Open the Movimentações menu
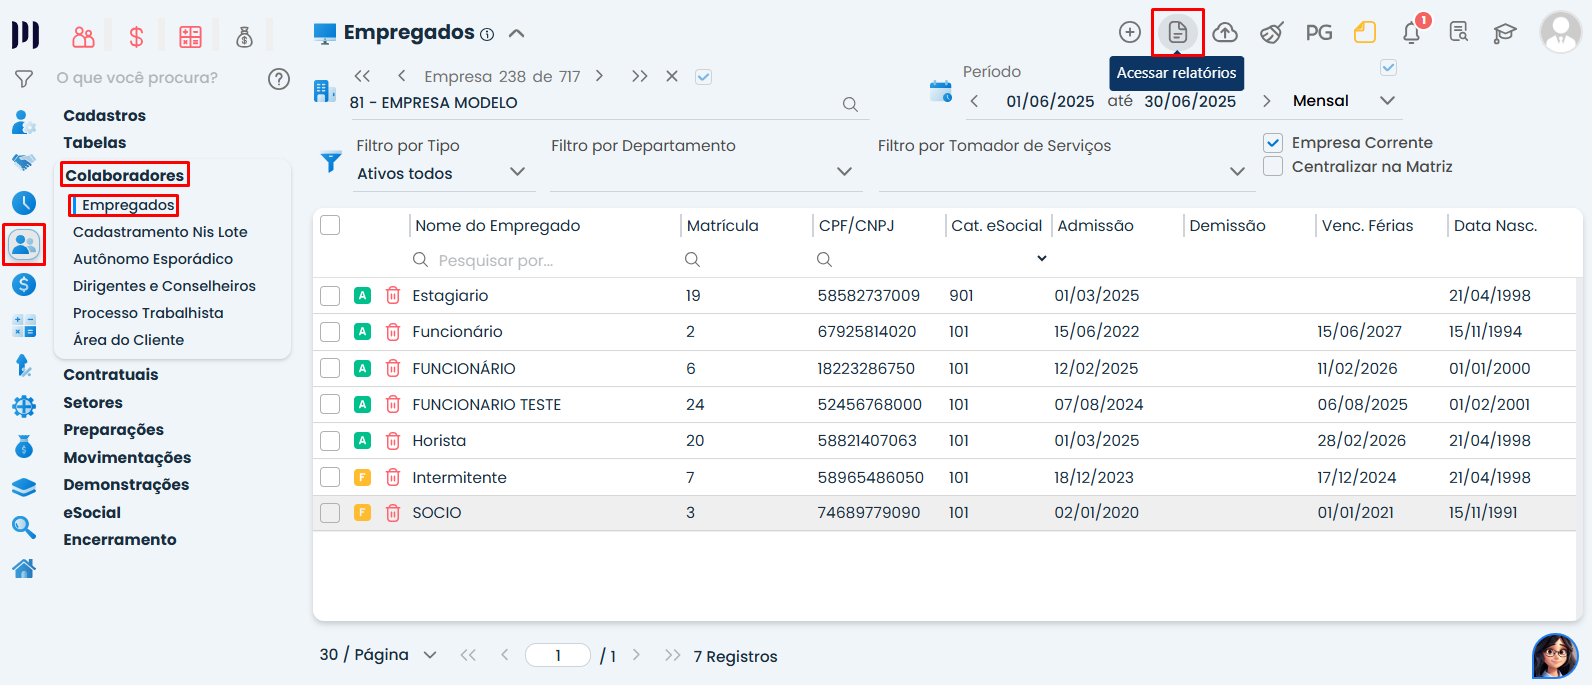The width and height of the screenshot is (1592, 685). point(127,457)
